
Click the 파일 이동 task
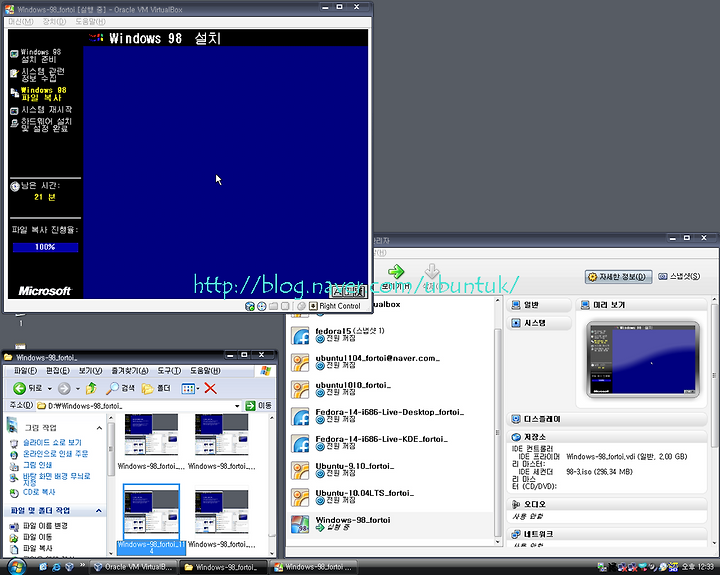coord(37,537)
